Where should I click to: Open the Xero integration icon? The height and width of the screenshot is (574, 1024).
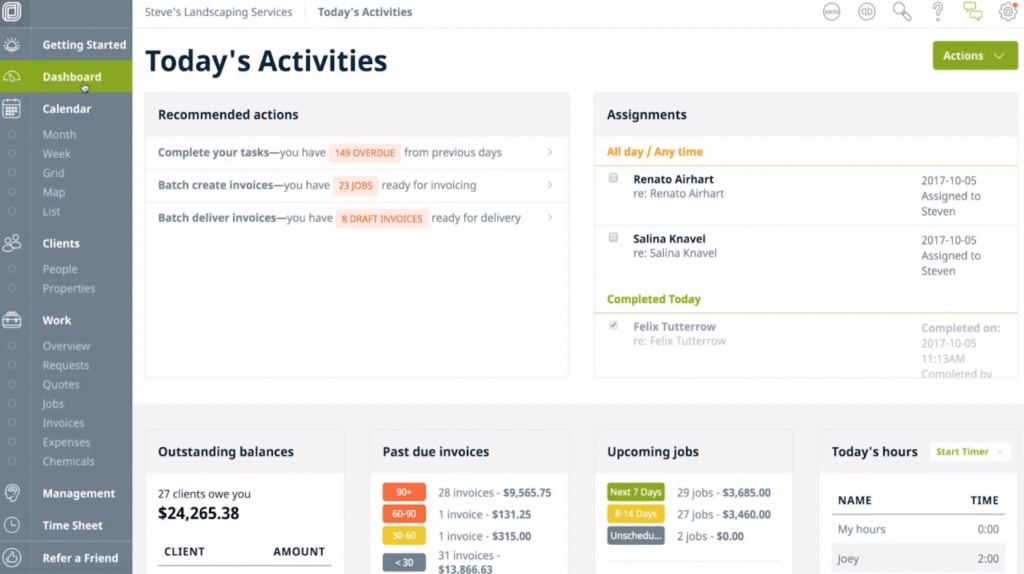coord(831,12)
